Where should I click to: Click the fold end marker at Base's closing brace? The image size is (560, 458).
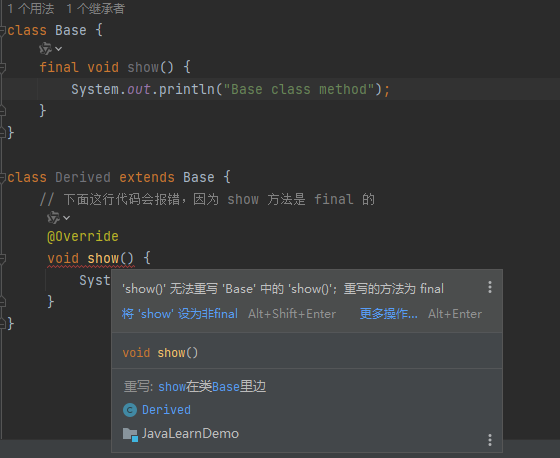(2, 133)
